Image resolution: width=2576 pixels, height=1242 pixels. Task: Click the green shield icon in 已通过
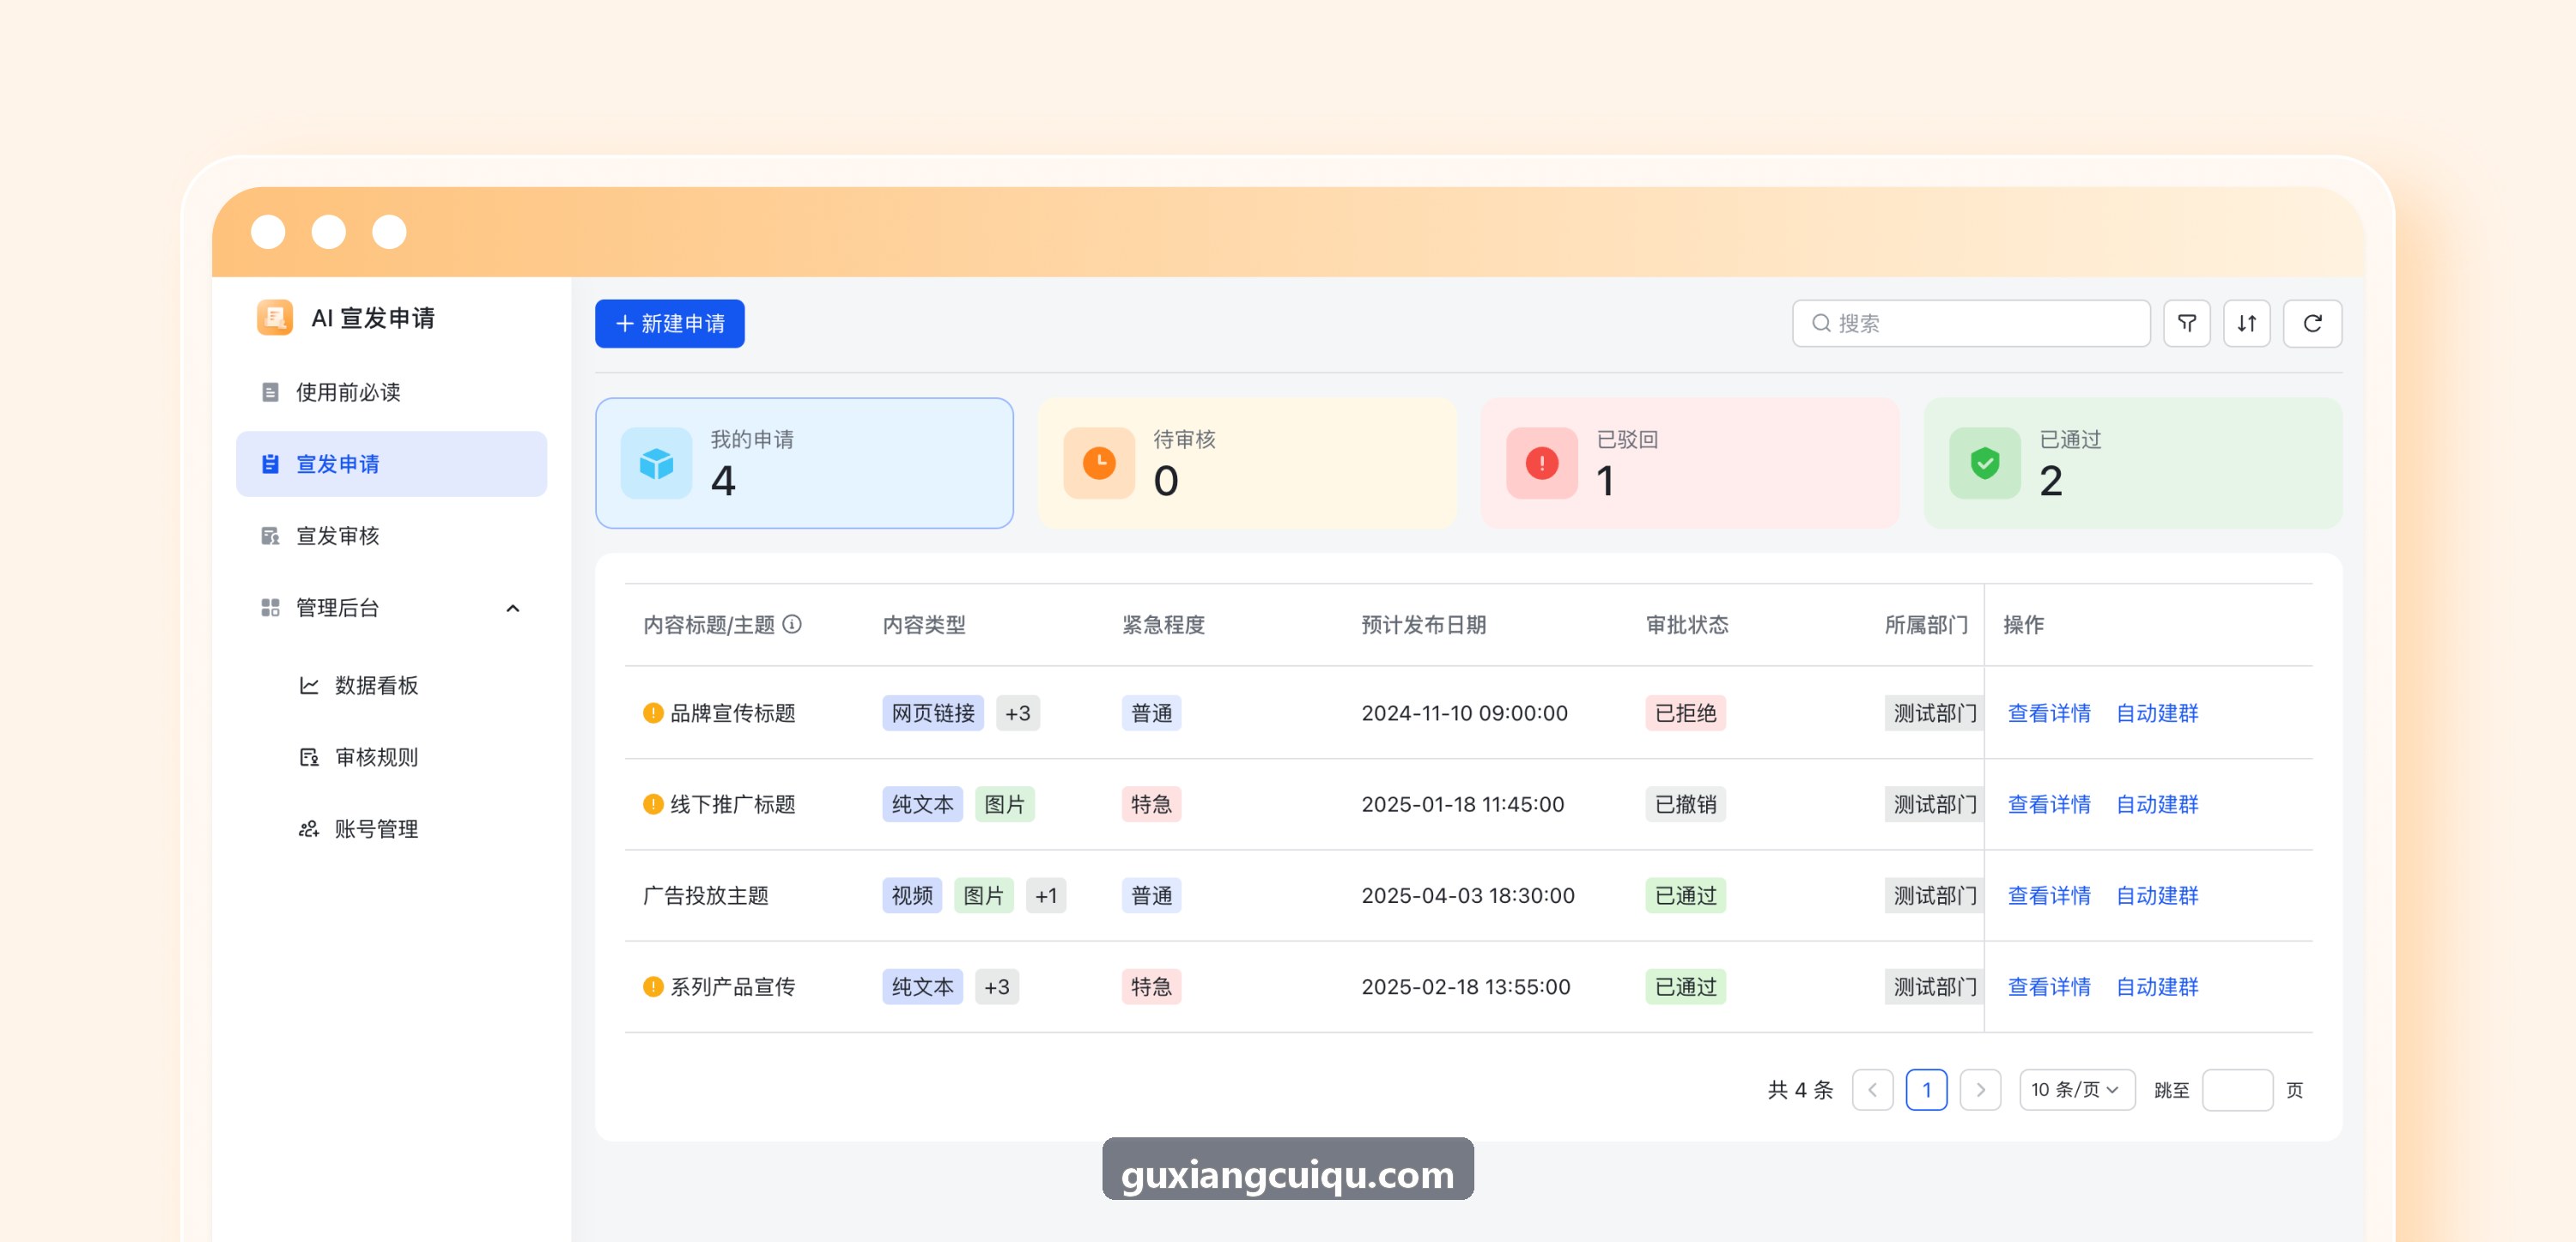1985,463
